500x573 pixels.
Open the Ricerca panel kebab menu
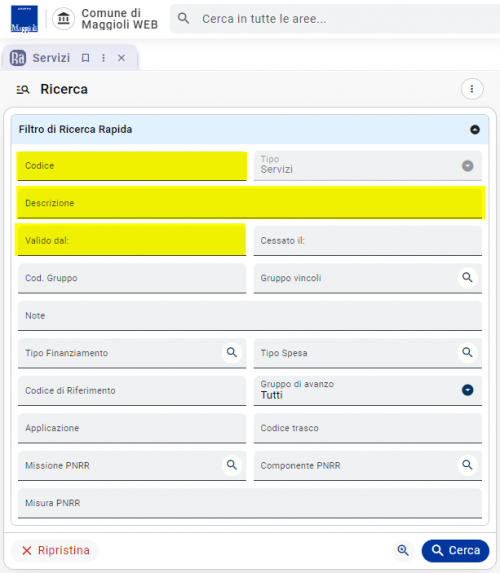(x=472, y=89)
